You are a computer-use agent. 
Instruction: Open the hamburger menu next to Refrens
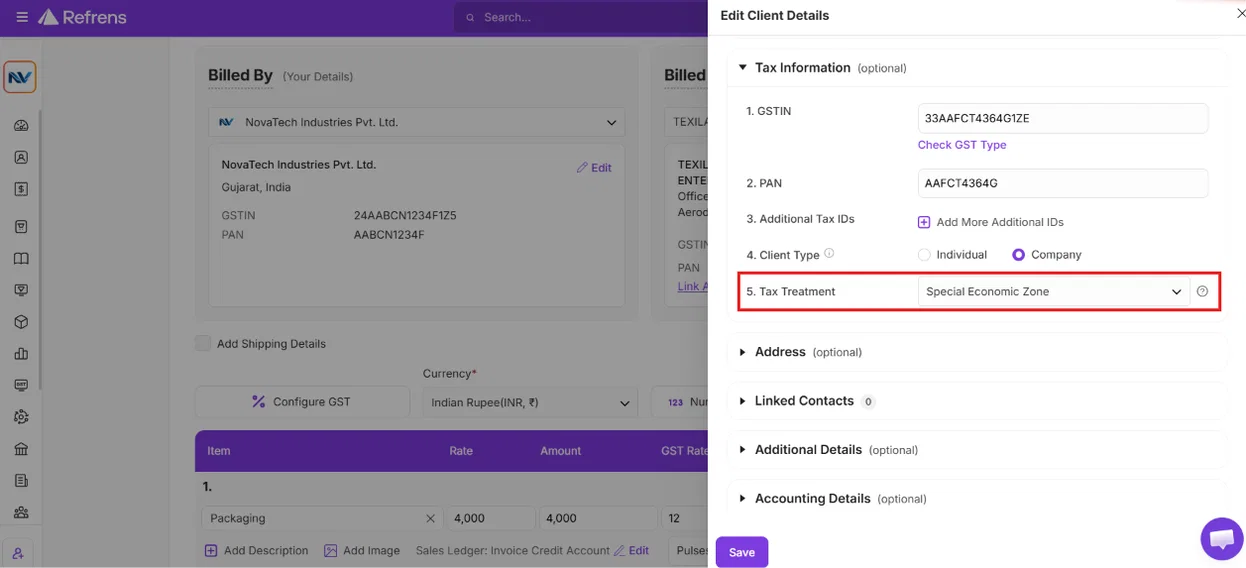click(x=22, y=17)
